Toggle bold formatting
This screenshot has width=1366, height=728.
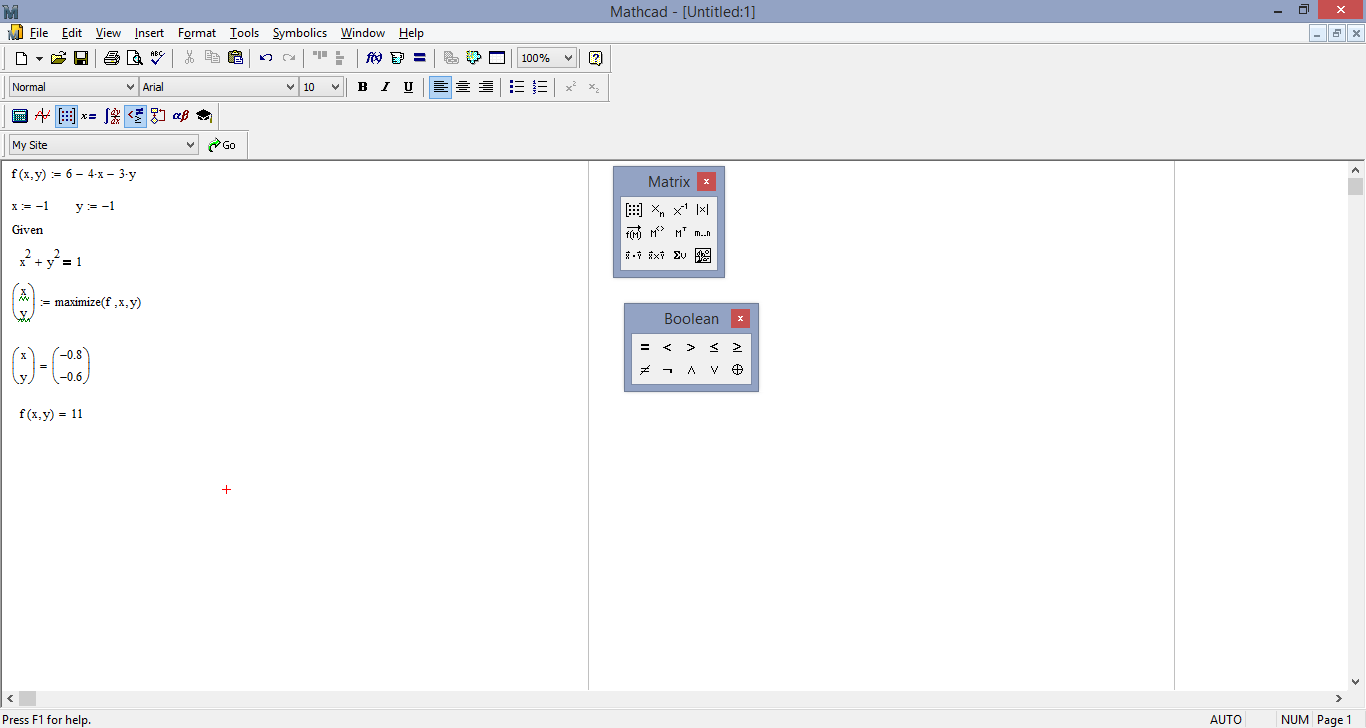[x=362, y=87]
